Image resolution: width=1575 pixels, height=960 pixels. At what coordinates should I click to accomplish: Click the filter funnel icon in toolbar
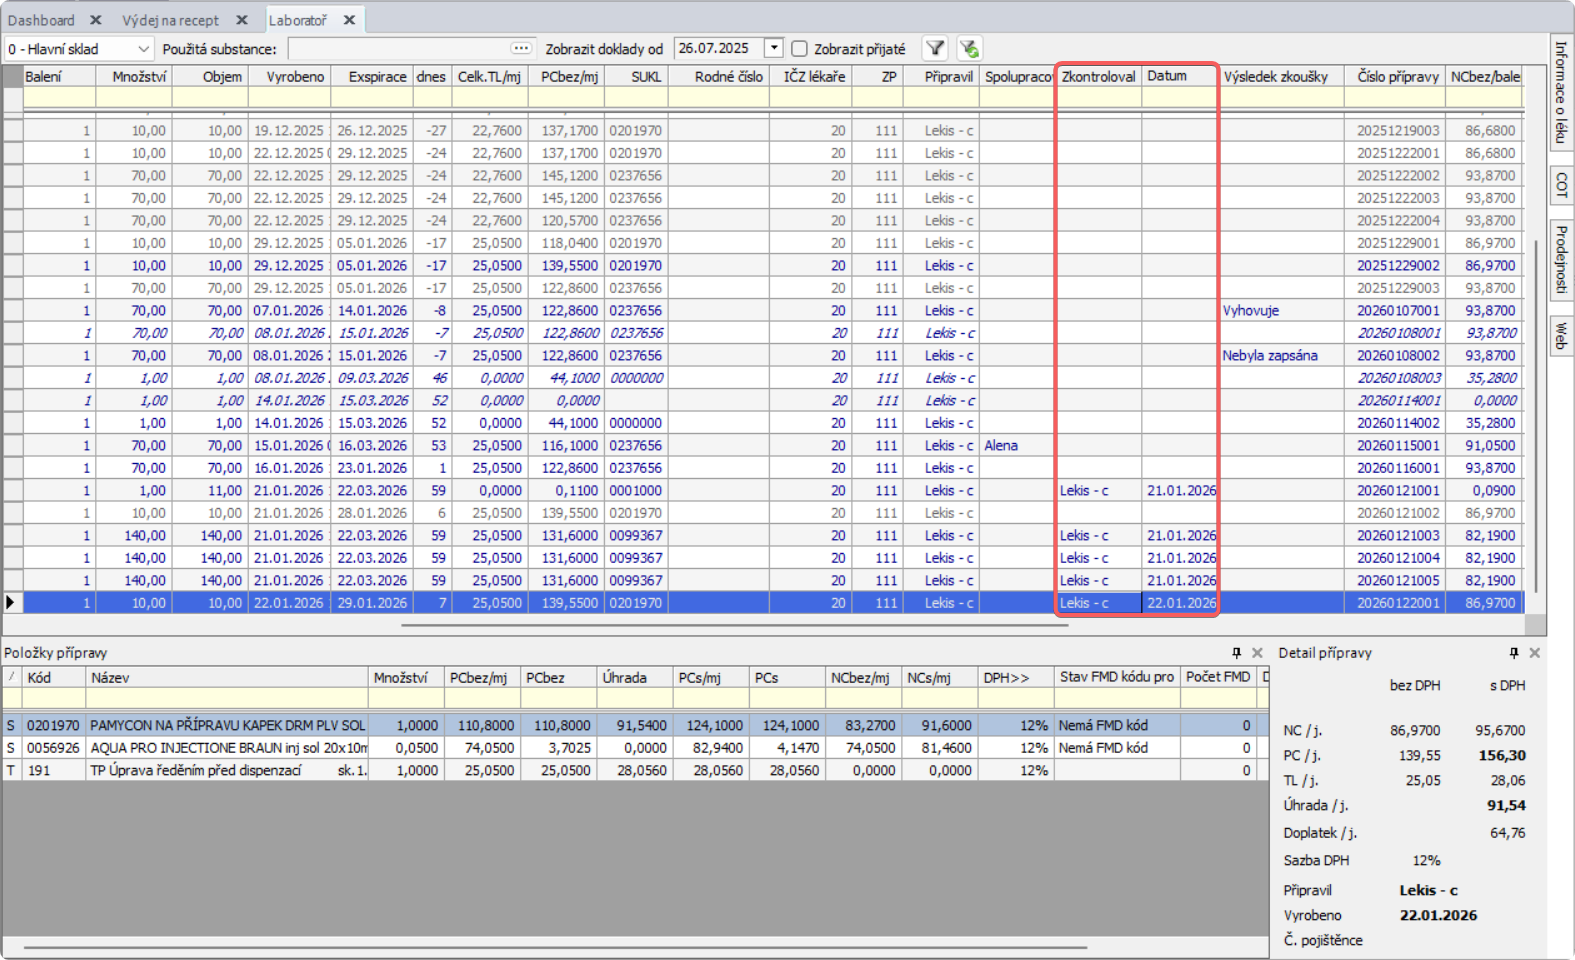click(x=935, y=48)
